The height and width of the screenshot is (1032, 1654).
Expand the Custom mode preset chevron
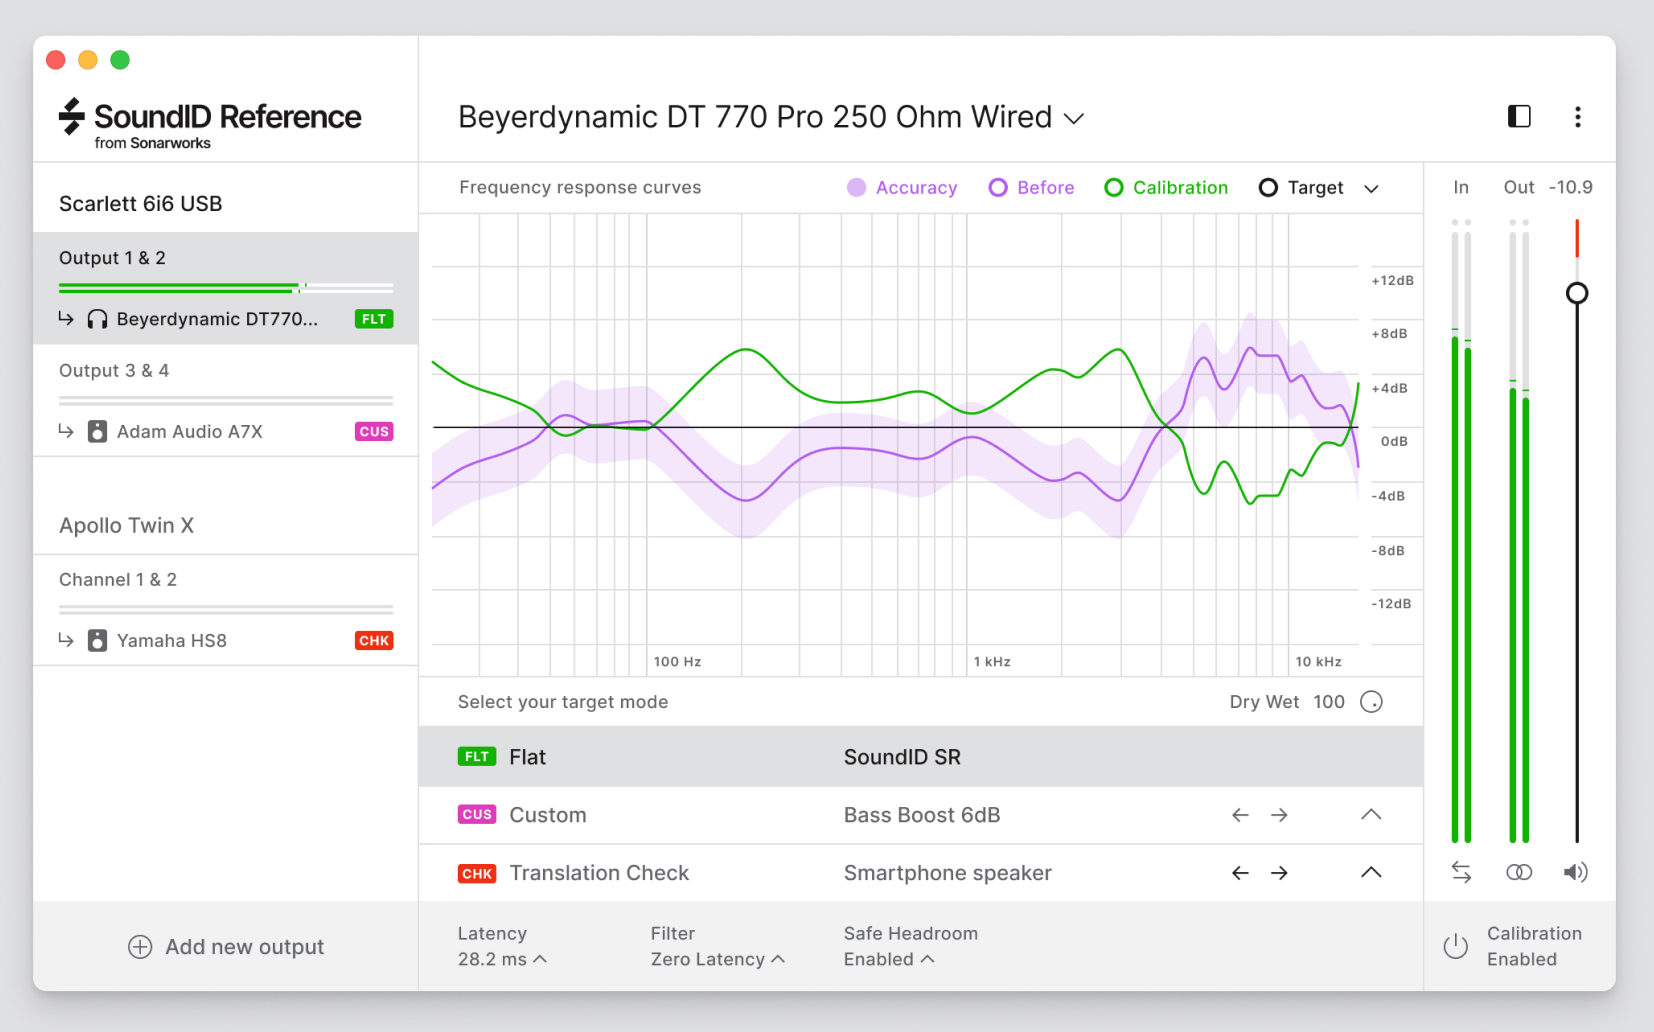[x=1371, y=815]
